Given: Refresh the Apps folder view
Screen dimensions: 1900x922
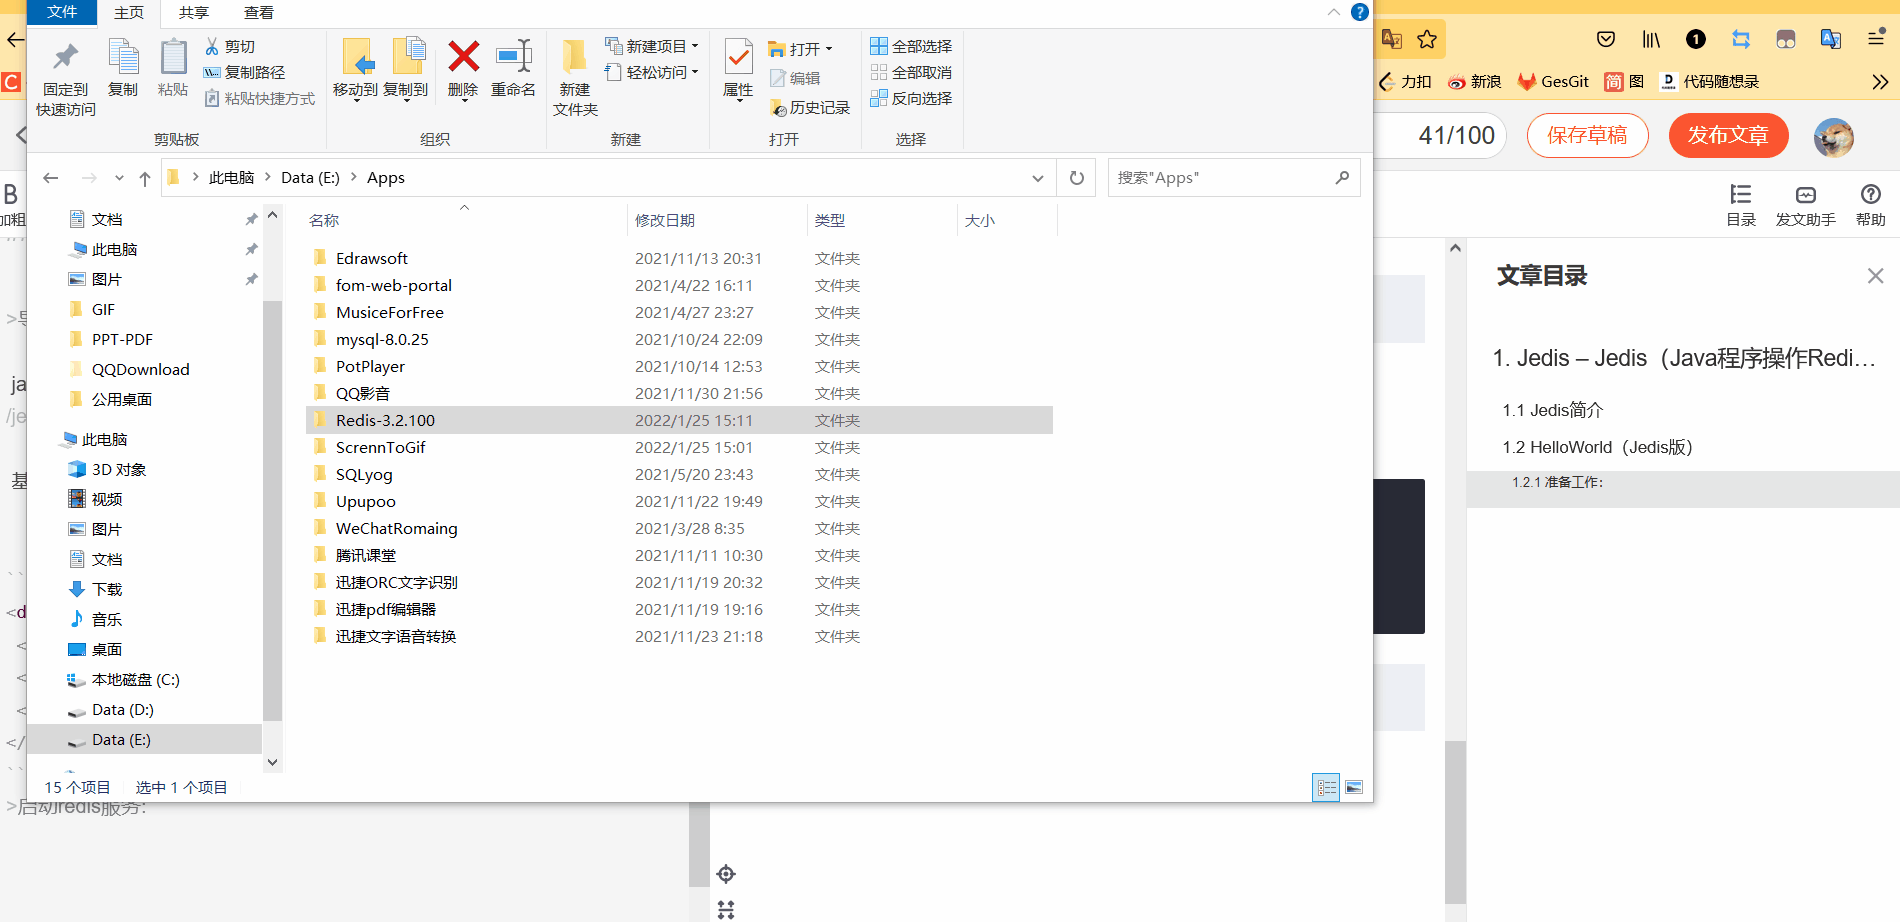Looking at the screenshot, I should [1077, 178].
